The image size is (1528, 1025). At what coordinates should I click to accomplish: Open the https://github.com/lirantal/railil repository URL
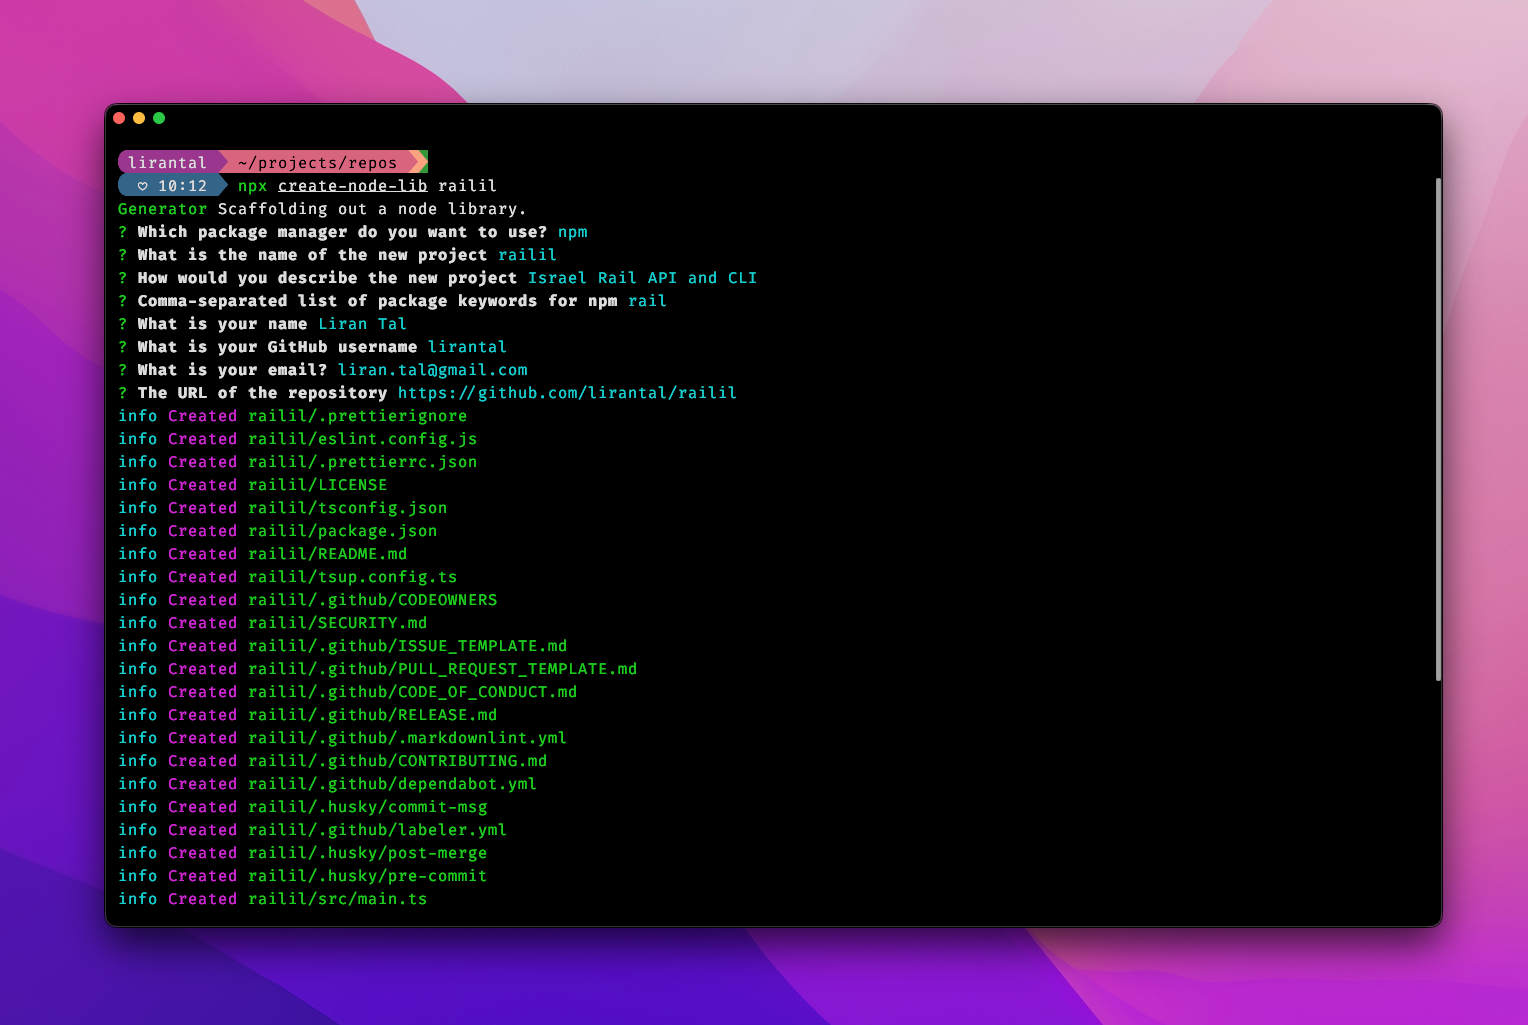[567, 393]
